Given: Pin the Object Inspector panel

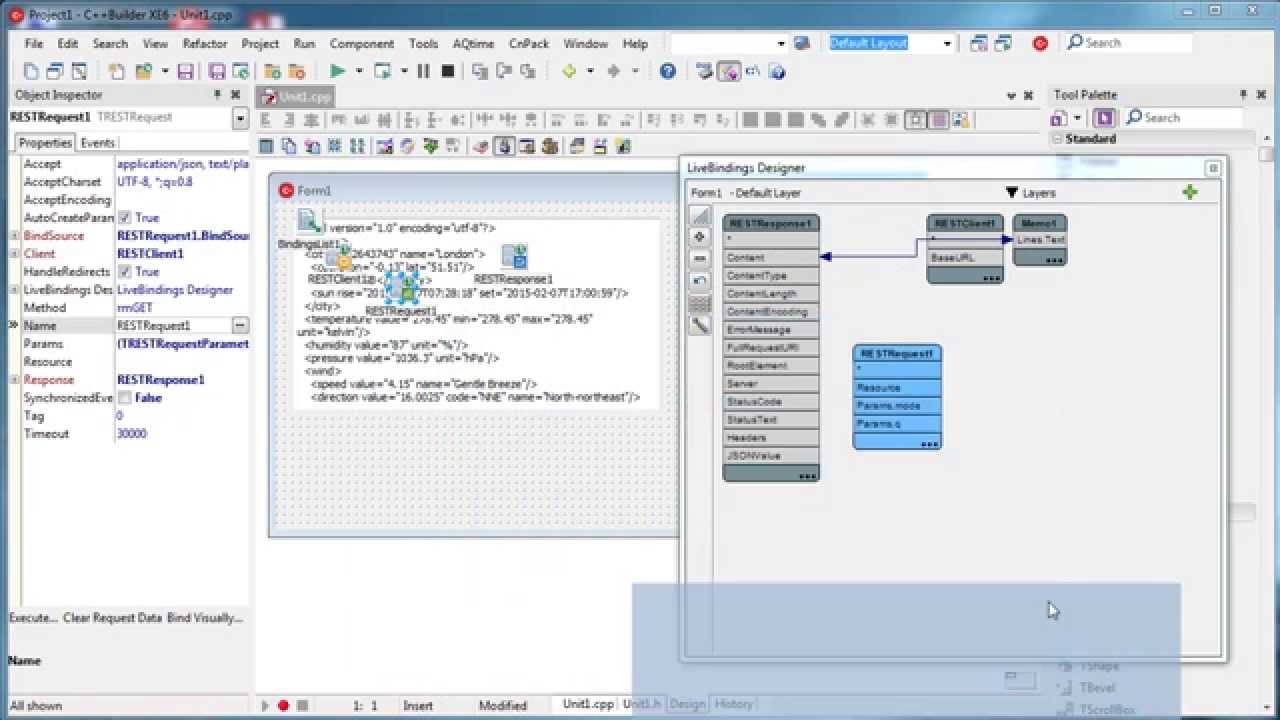Looking at the screenshot, I should 218,95.
